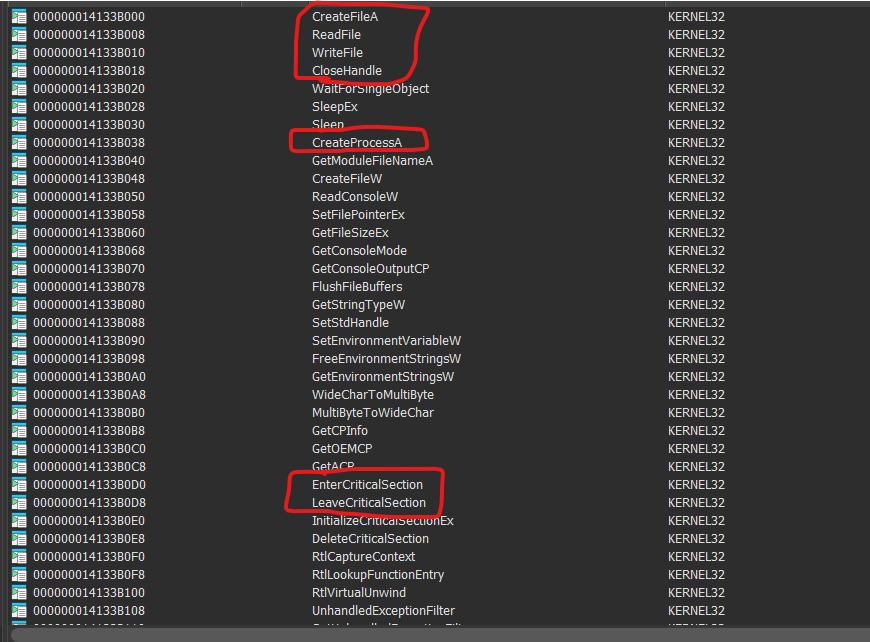The width and height of the screenshot is (870, 642).
Task: Select the icon left of address 000000014133B108
Action: 18,611
